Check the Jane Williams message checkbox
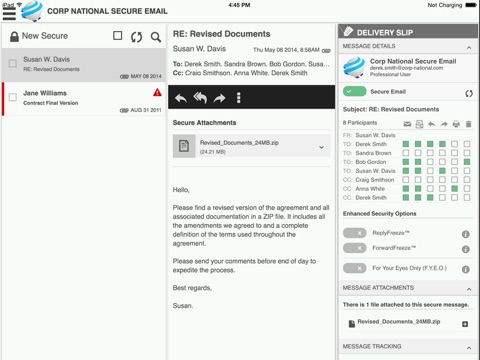480x360 pixels. click(x=13, y=97)
